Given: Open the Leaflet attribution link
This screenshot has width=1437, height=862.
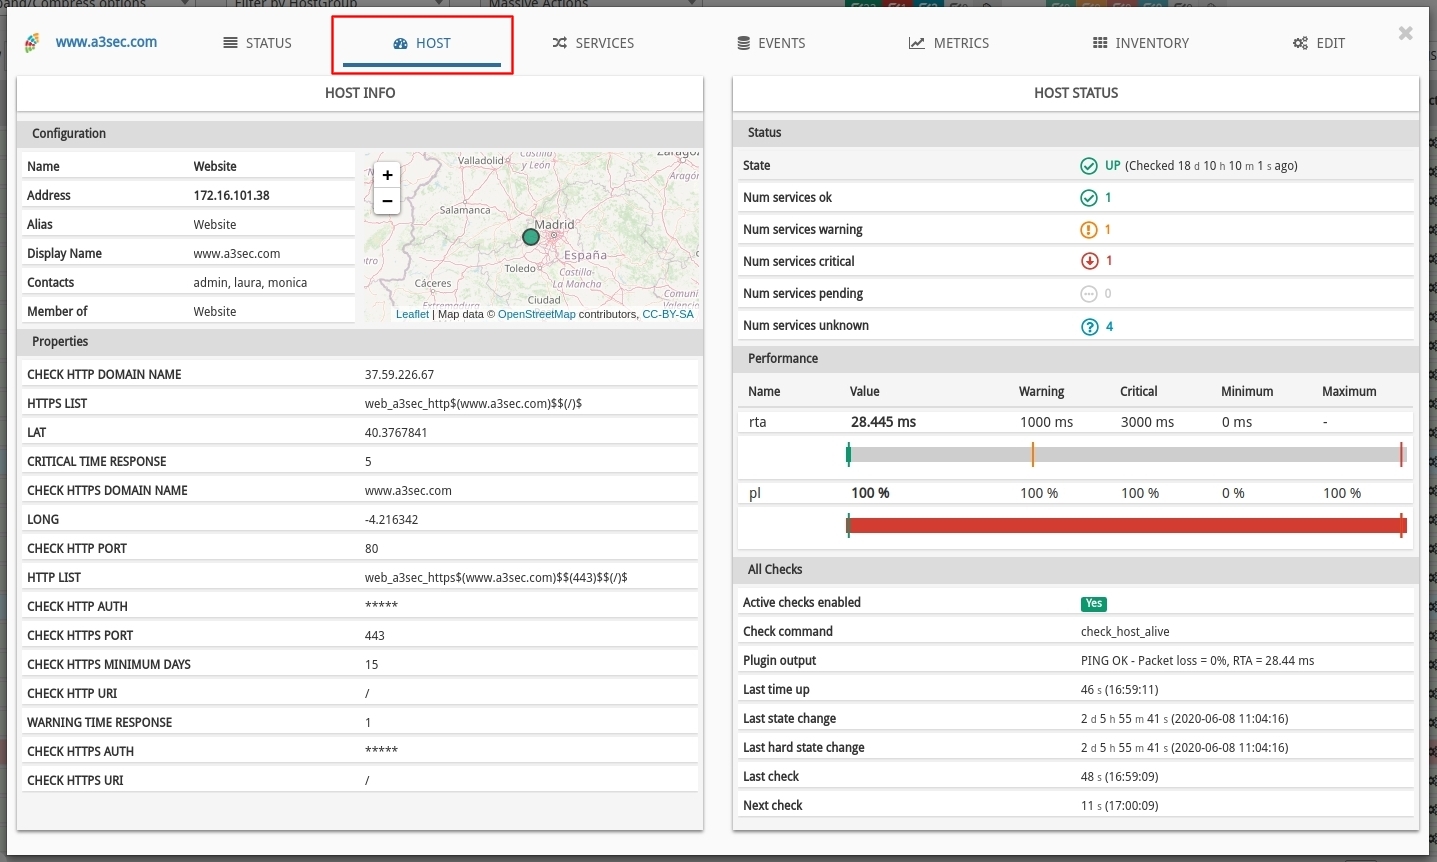Looking at the screenshot, I should click(412, 314).
